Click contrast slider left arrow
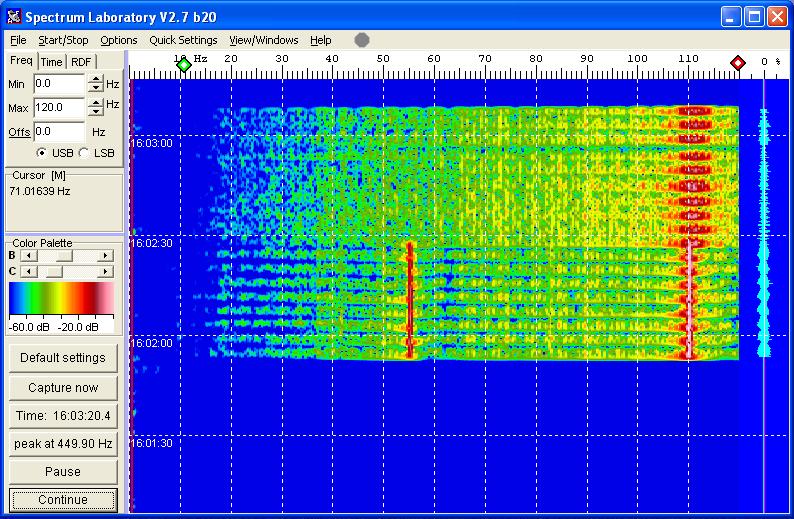The image size is (794, 519). tap(27, 271)
